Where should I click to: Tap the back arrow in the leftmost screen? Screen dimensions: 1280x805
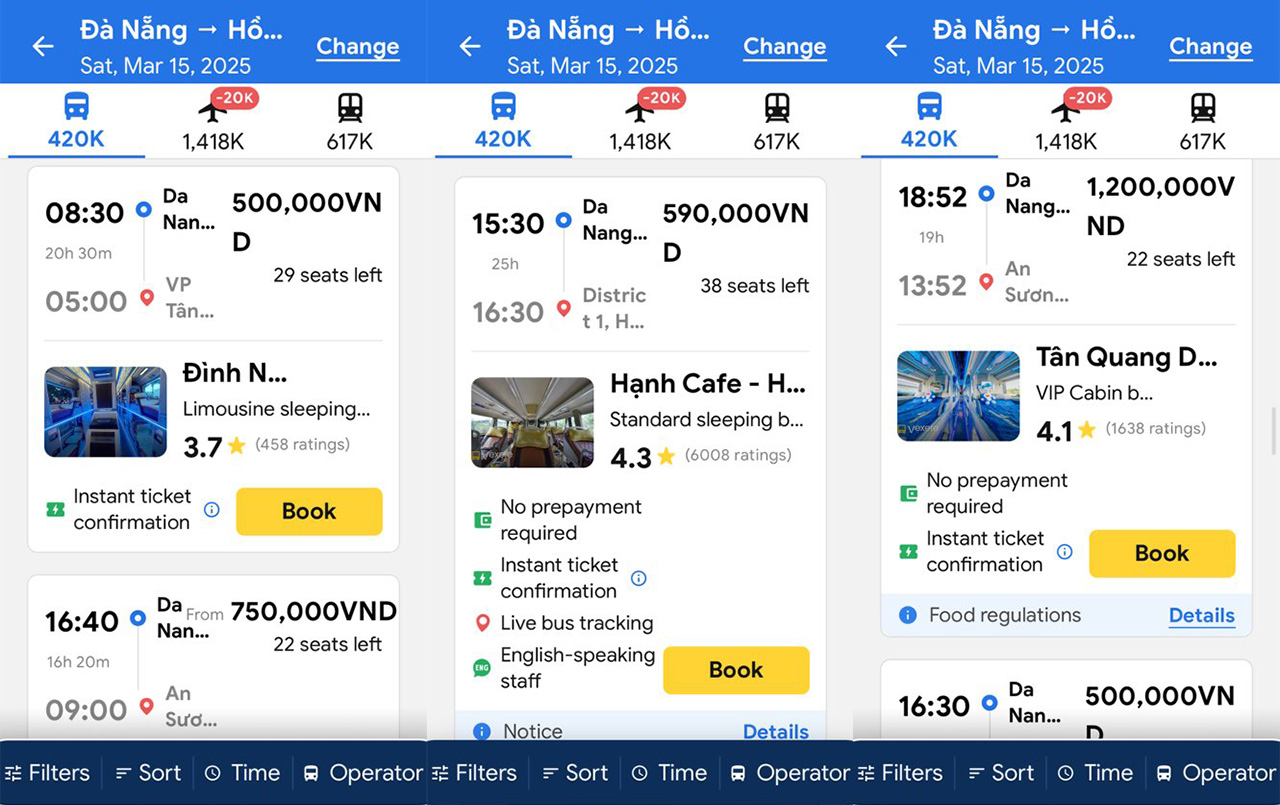[x=42, y=46]
